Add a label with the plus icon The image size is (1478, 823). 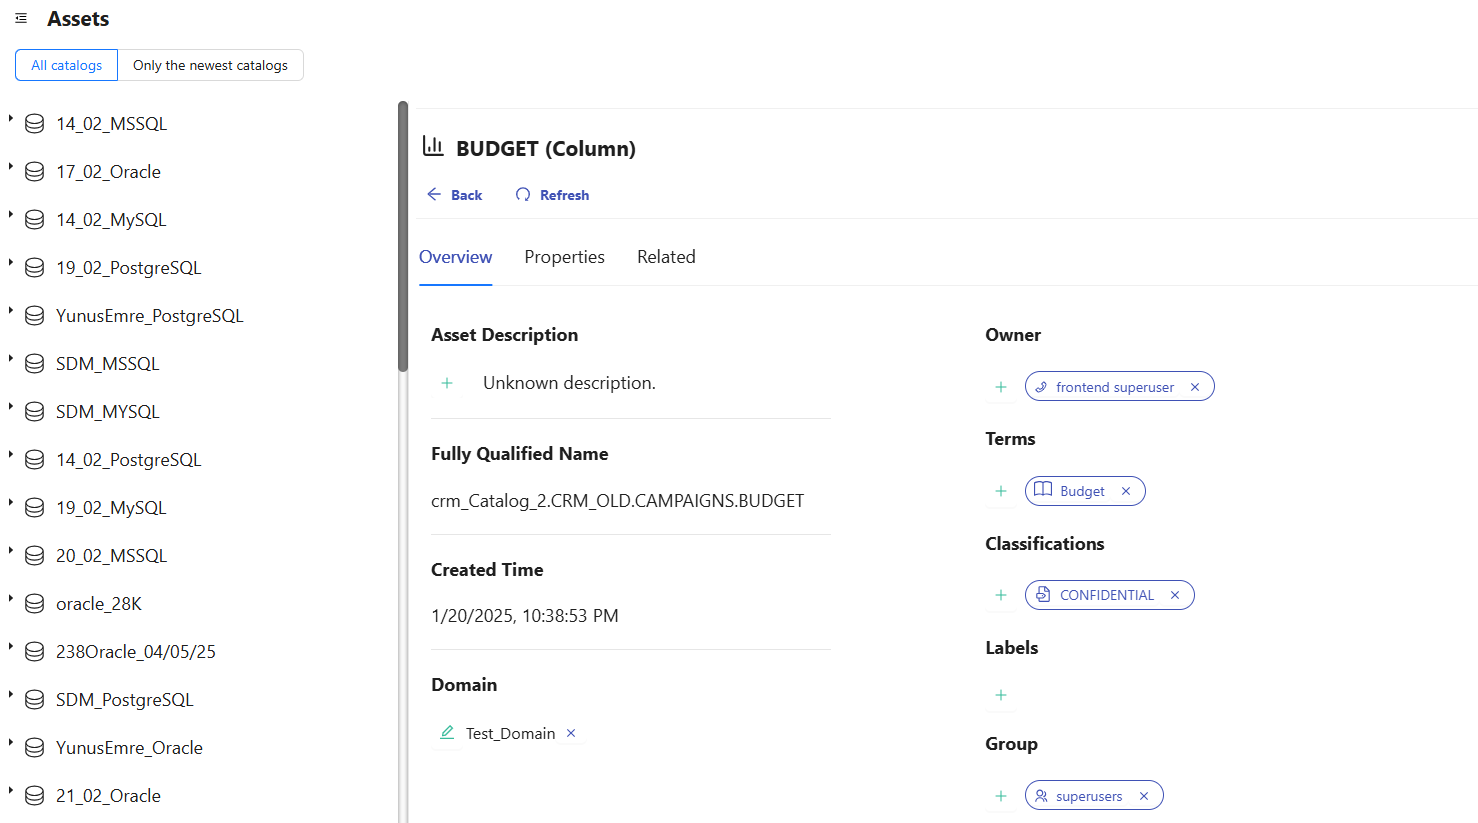tap(1001, 695)
